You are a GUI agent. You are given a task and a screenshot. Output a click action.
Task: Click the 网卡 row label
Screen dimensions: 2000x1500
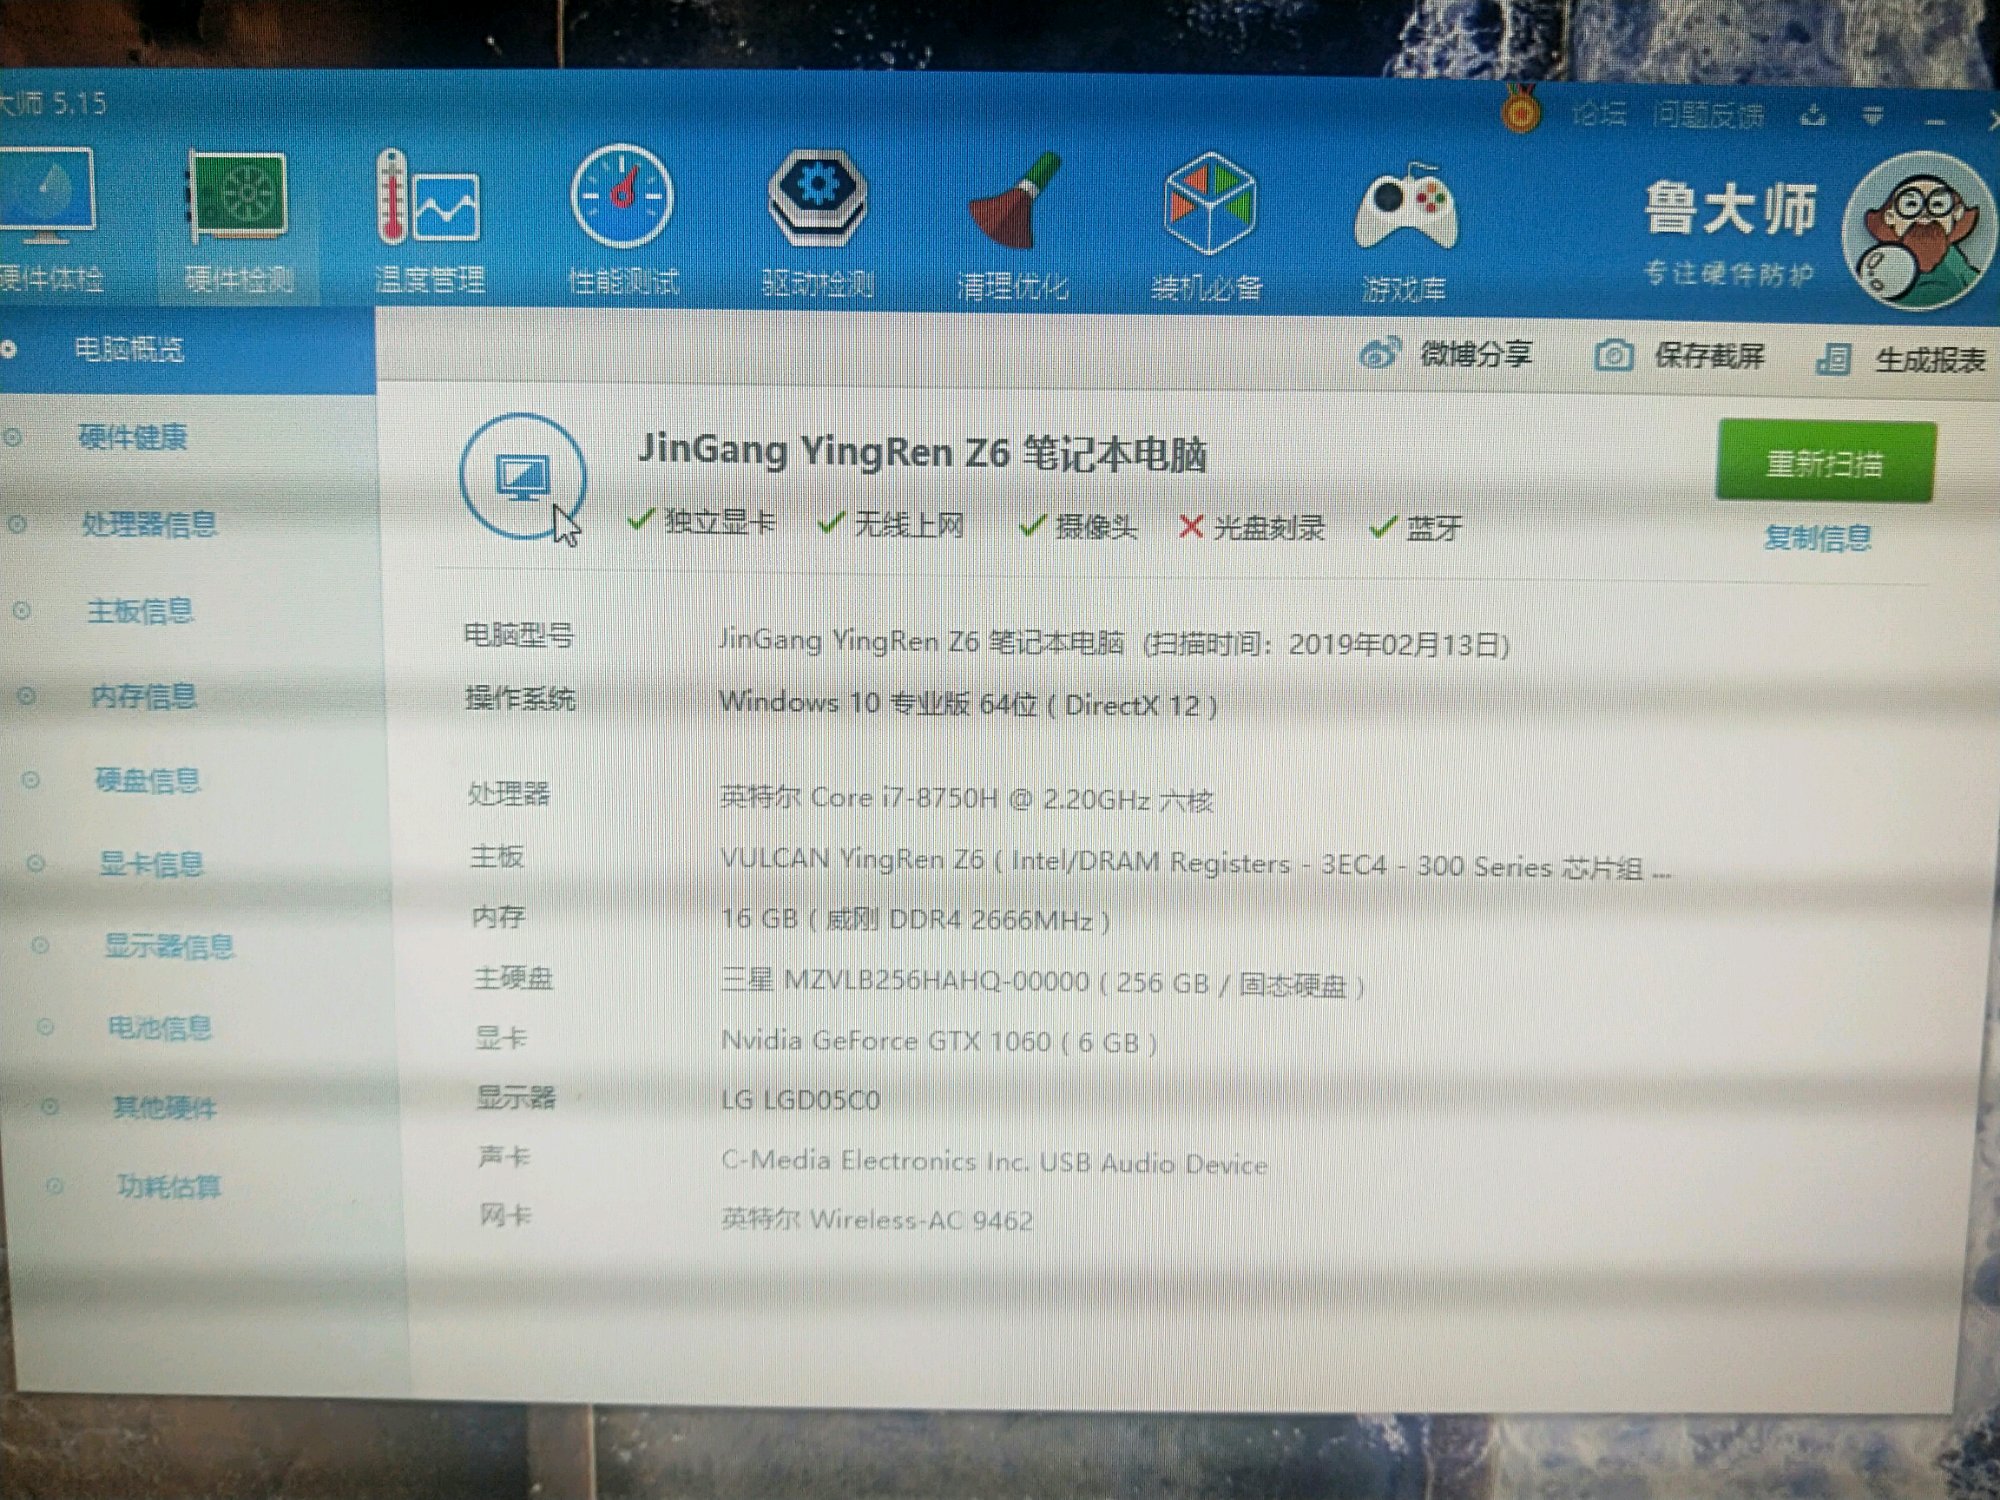tap(505, 1215)
